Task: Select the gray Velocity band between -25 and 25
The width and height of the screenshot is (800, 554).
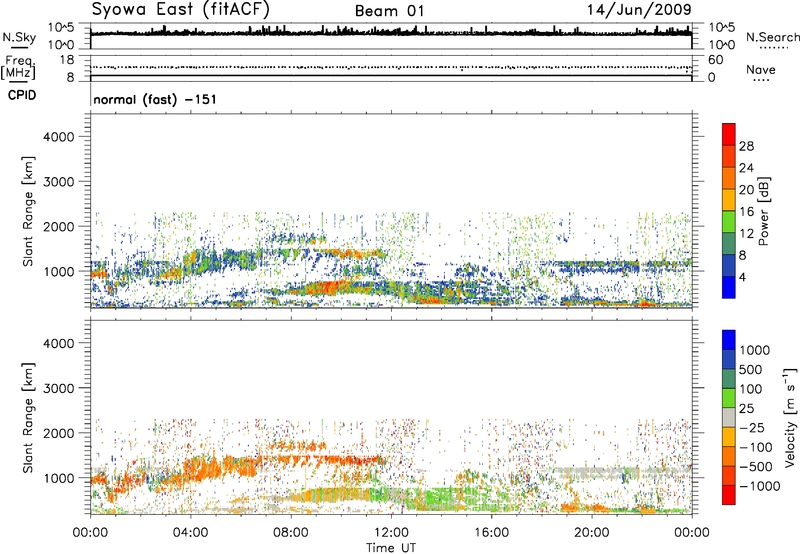Action: (x=729, y=417)
